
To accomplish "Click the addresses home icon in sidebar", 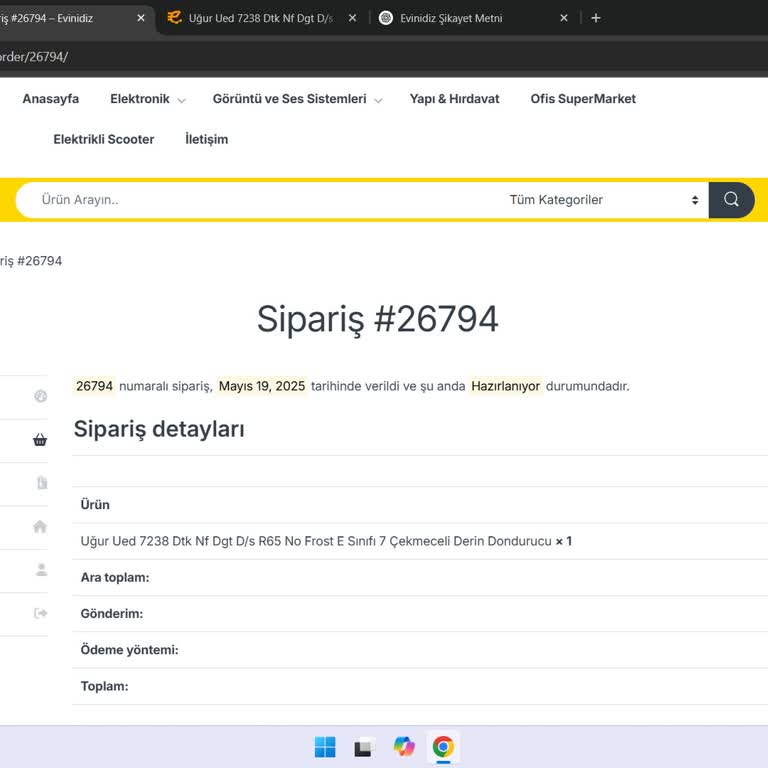I will tap(40, 526).
